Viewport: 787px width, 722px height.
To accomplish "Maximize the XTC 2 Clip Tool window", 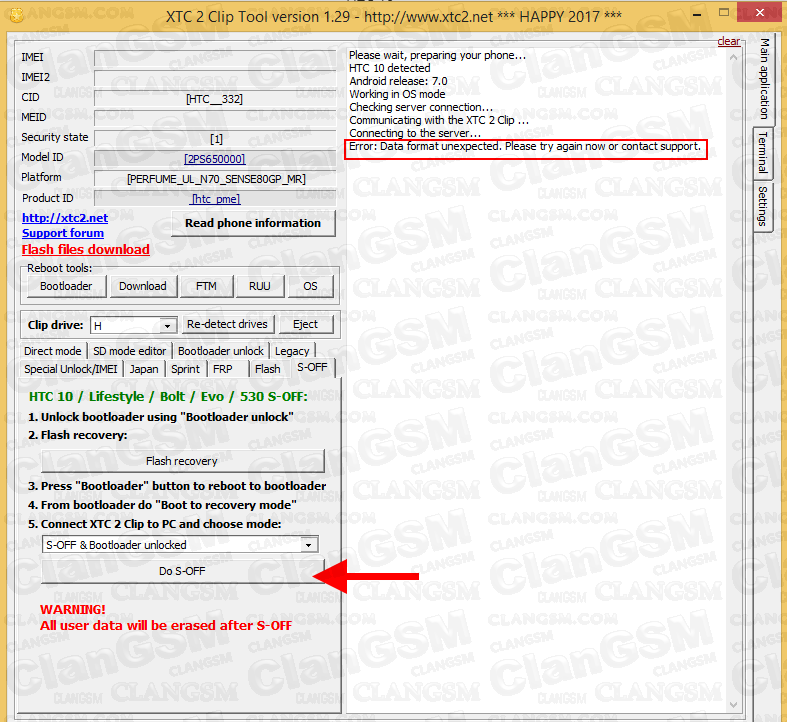I will coord(724,13).
